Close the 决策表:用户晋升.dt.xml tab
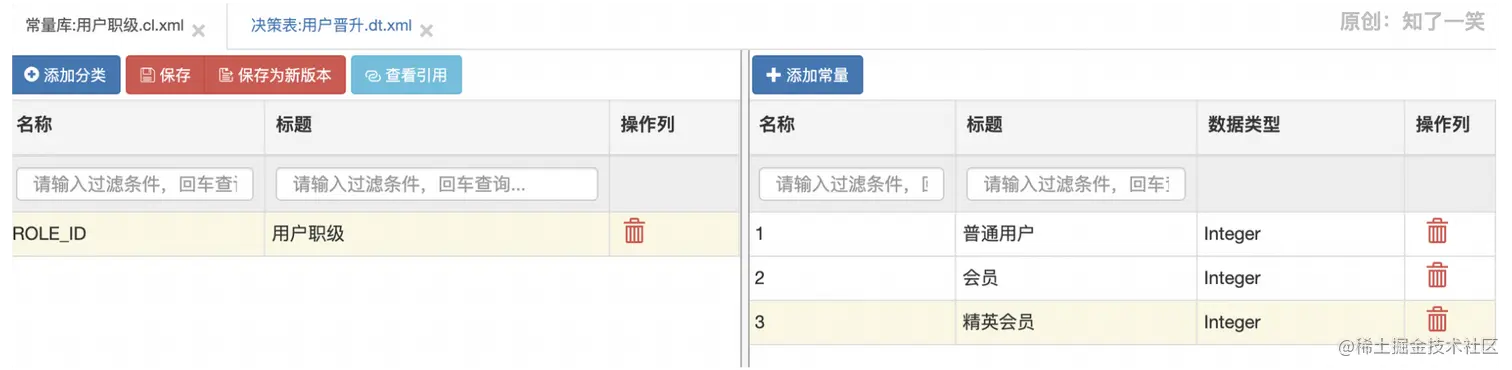The width and height of the screenshot is (1512, 370). coord(426,30)
